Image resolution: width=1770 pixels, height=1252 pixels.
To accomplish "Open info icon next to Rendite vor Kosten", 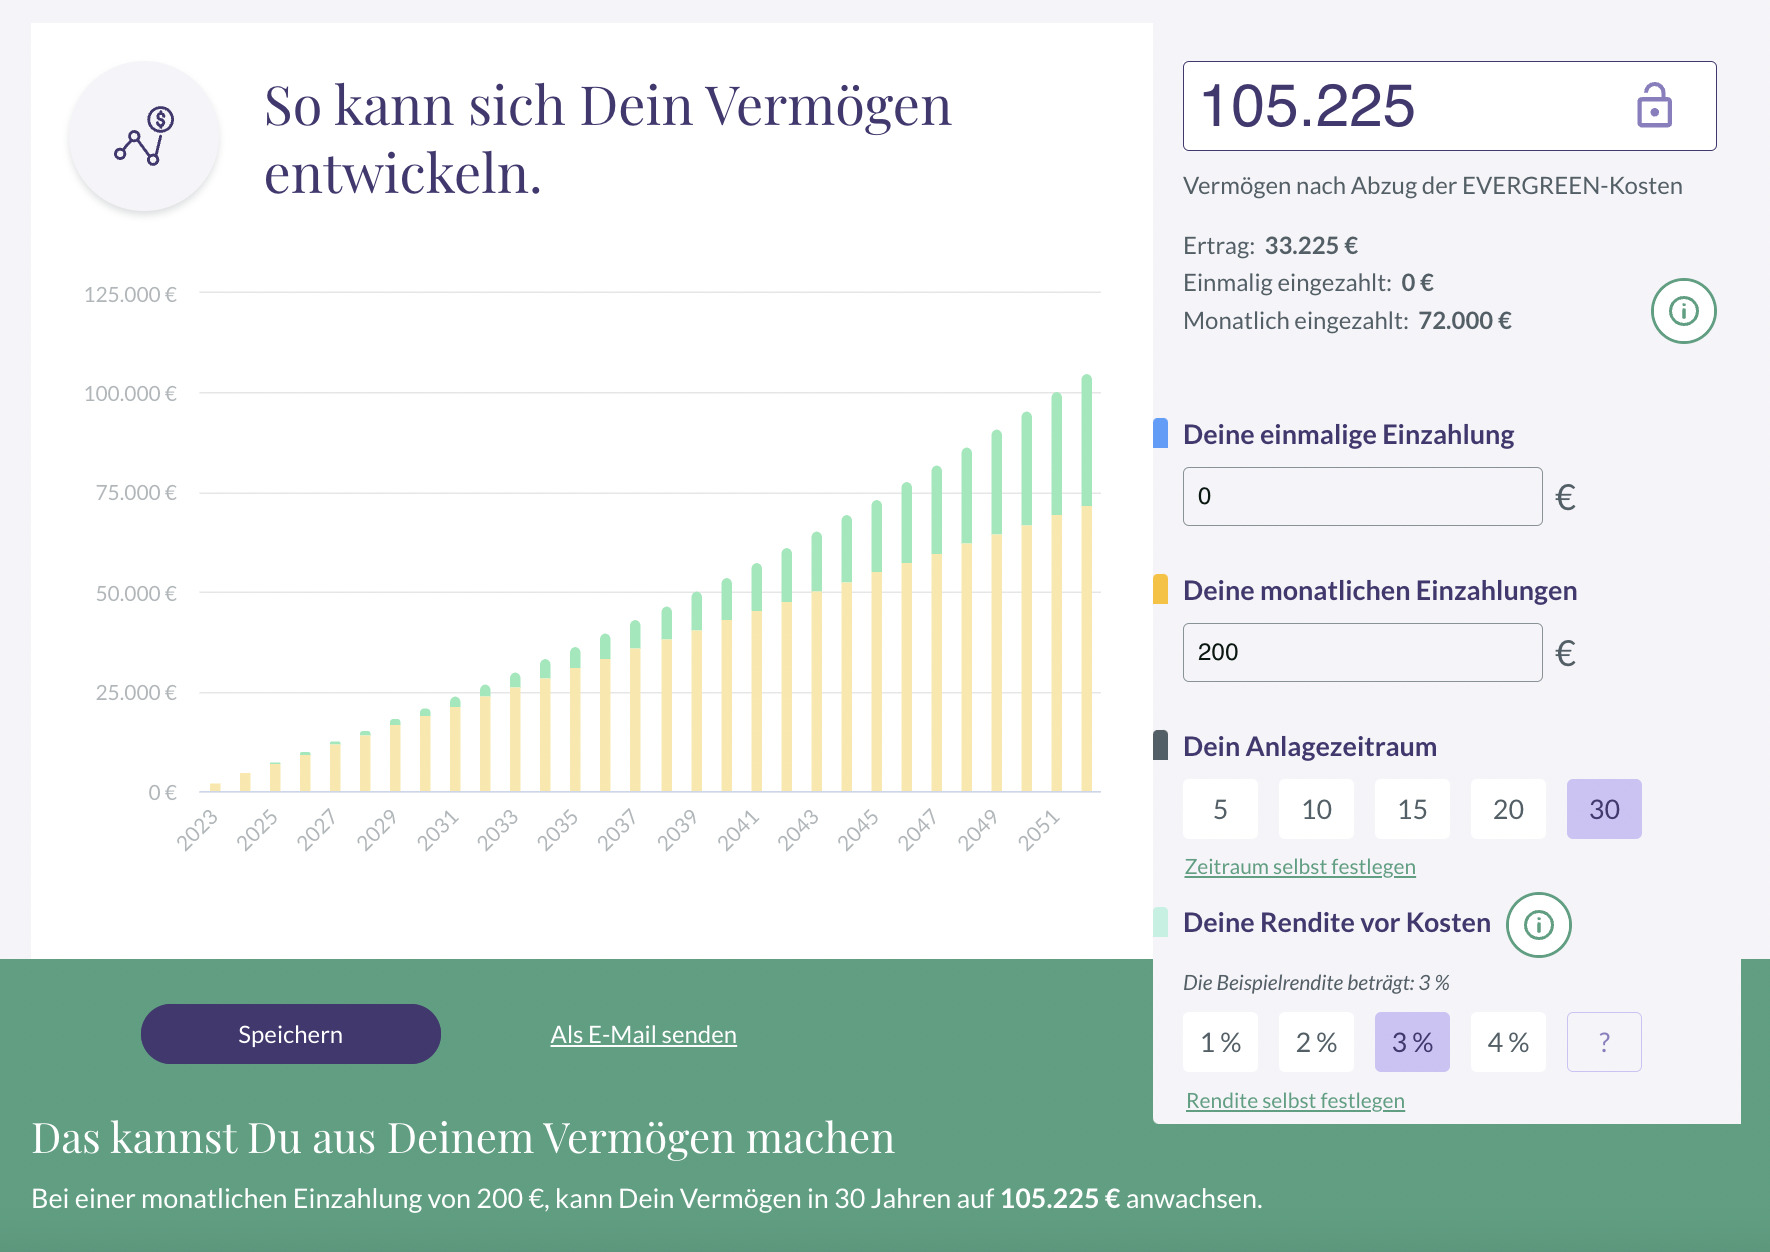I will point(1538,924).
